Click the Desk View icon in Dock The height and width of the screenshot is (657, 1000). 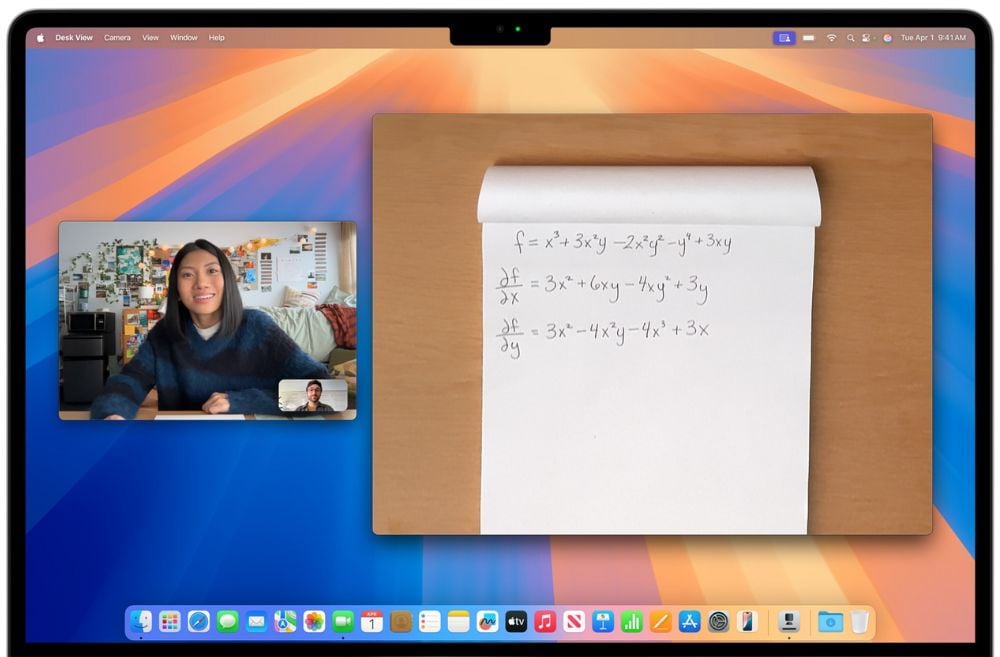pos(790,621)
